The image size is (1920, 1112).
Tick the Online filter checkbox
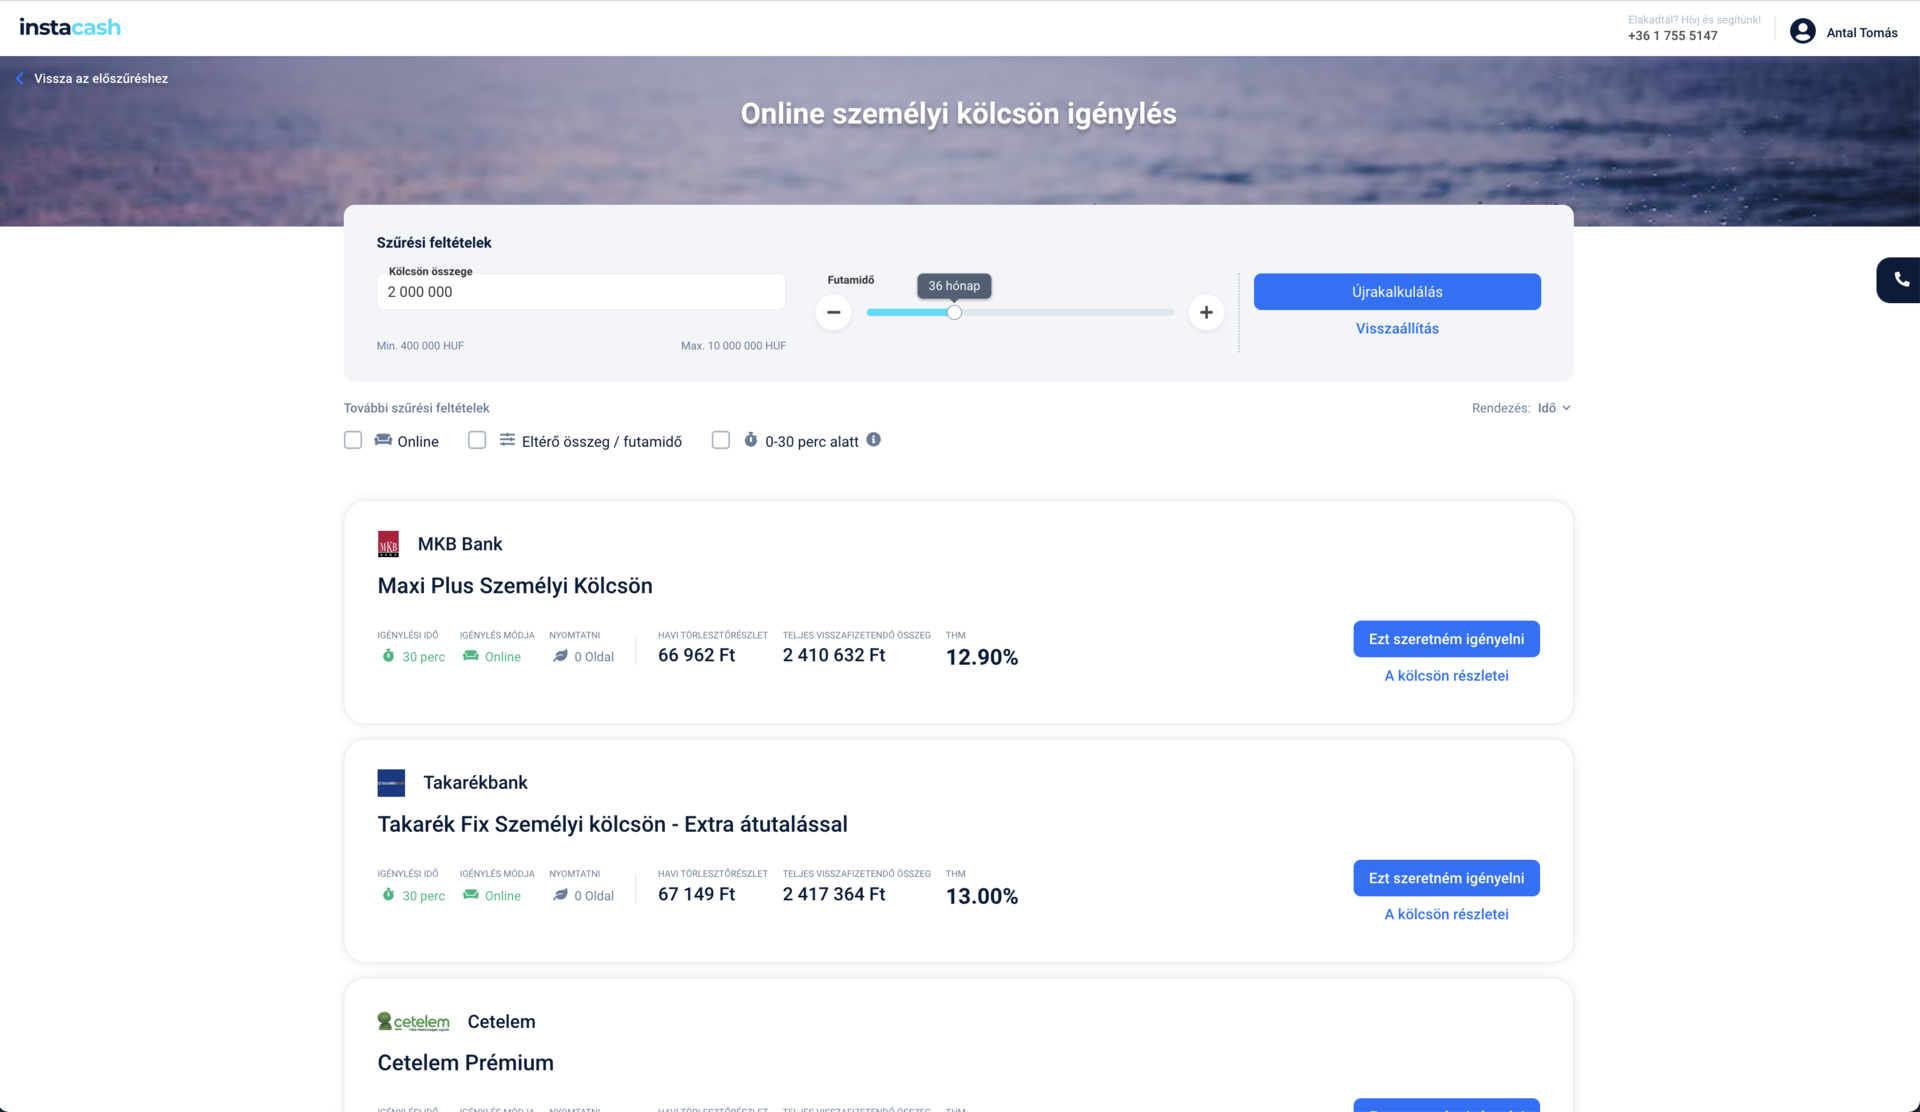(353, 440)
